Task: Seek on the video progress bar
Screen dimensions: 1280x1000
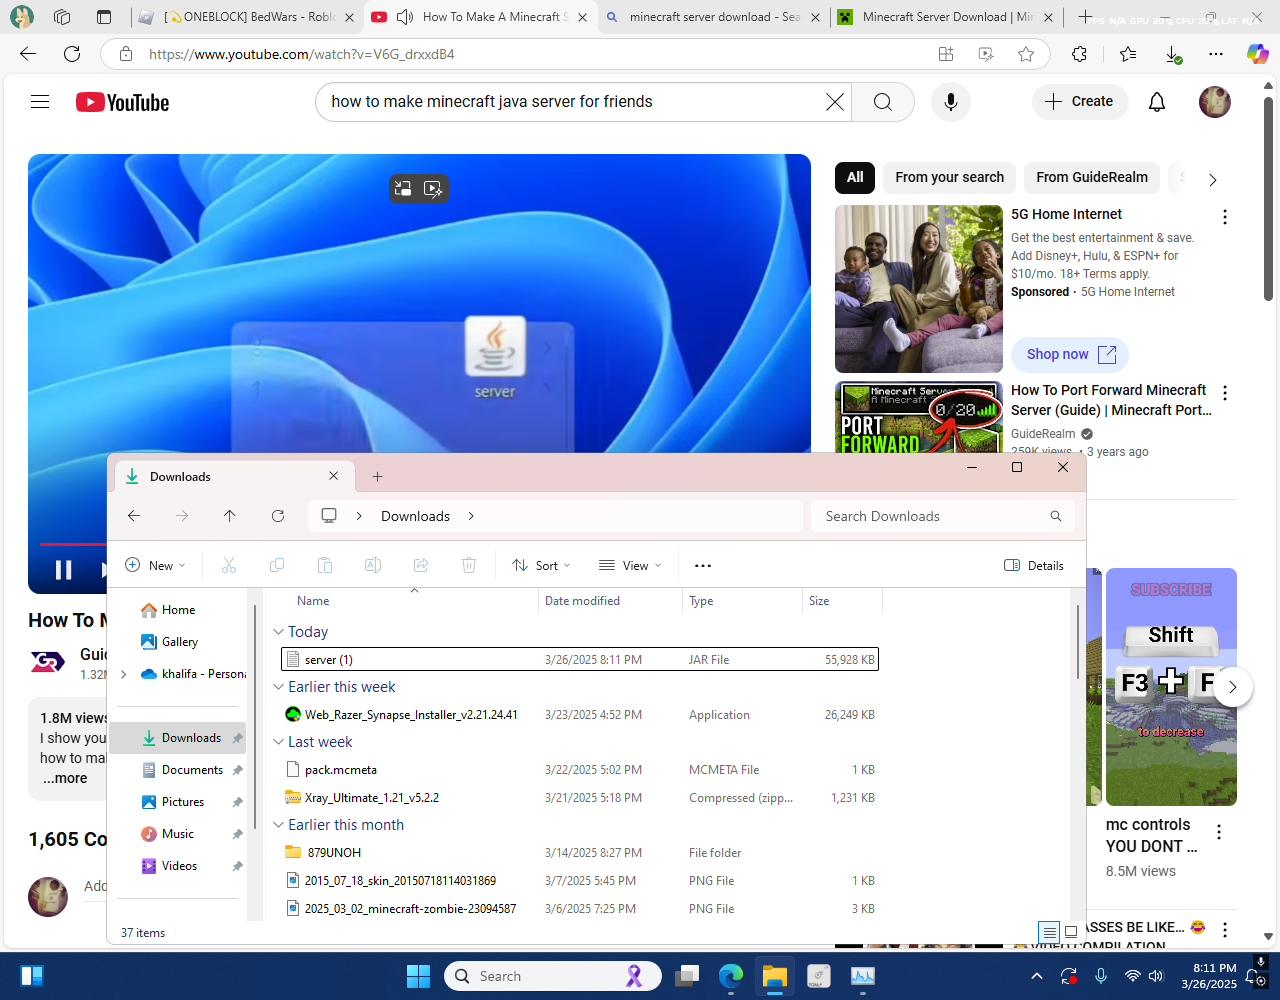Action: (74, 544)
